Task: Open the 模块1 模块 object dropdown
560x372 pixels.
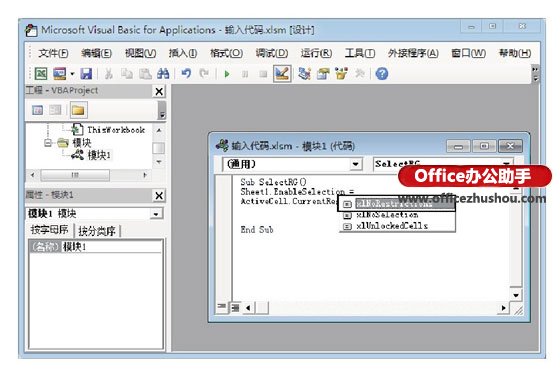Action: [156, 214]
